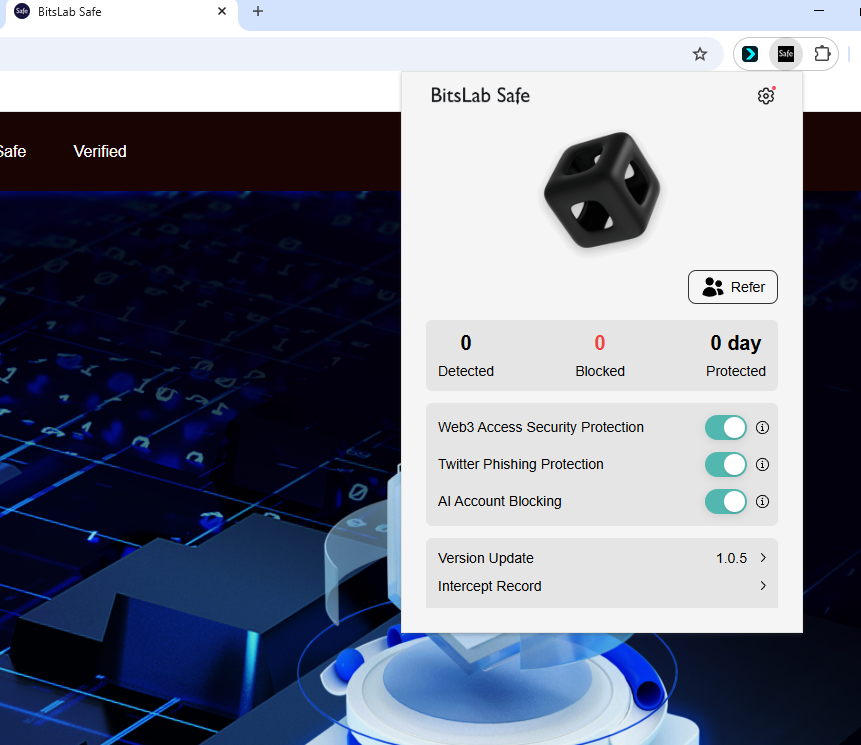Show info for AI Account Blocking

(x=762, y=501)
